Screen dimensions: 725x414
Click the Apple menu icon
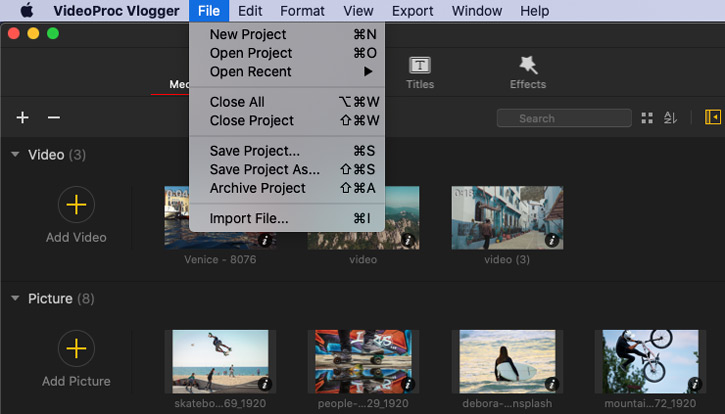(26, 11)
